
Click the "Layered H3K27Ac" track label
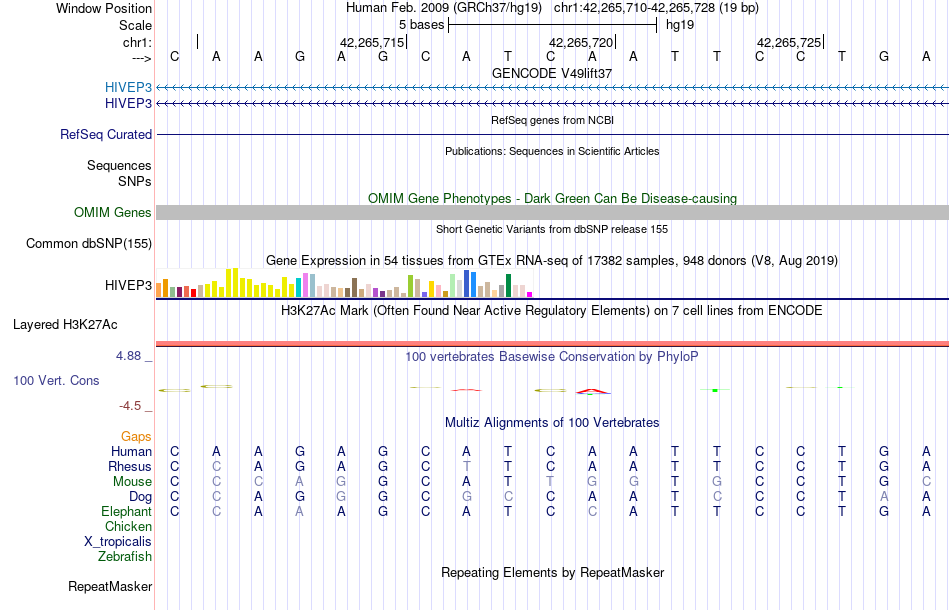tap(65, 325)
